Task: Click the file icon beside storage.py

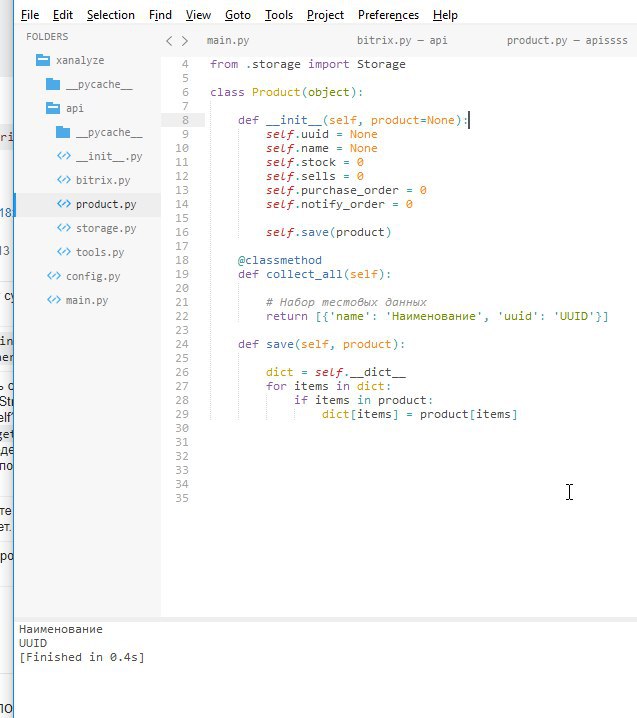Action: 63,228
